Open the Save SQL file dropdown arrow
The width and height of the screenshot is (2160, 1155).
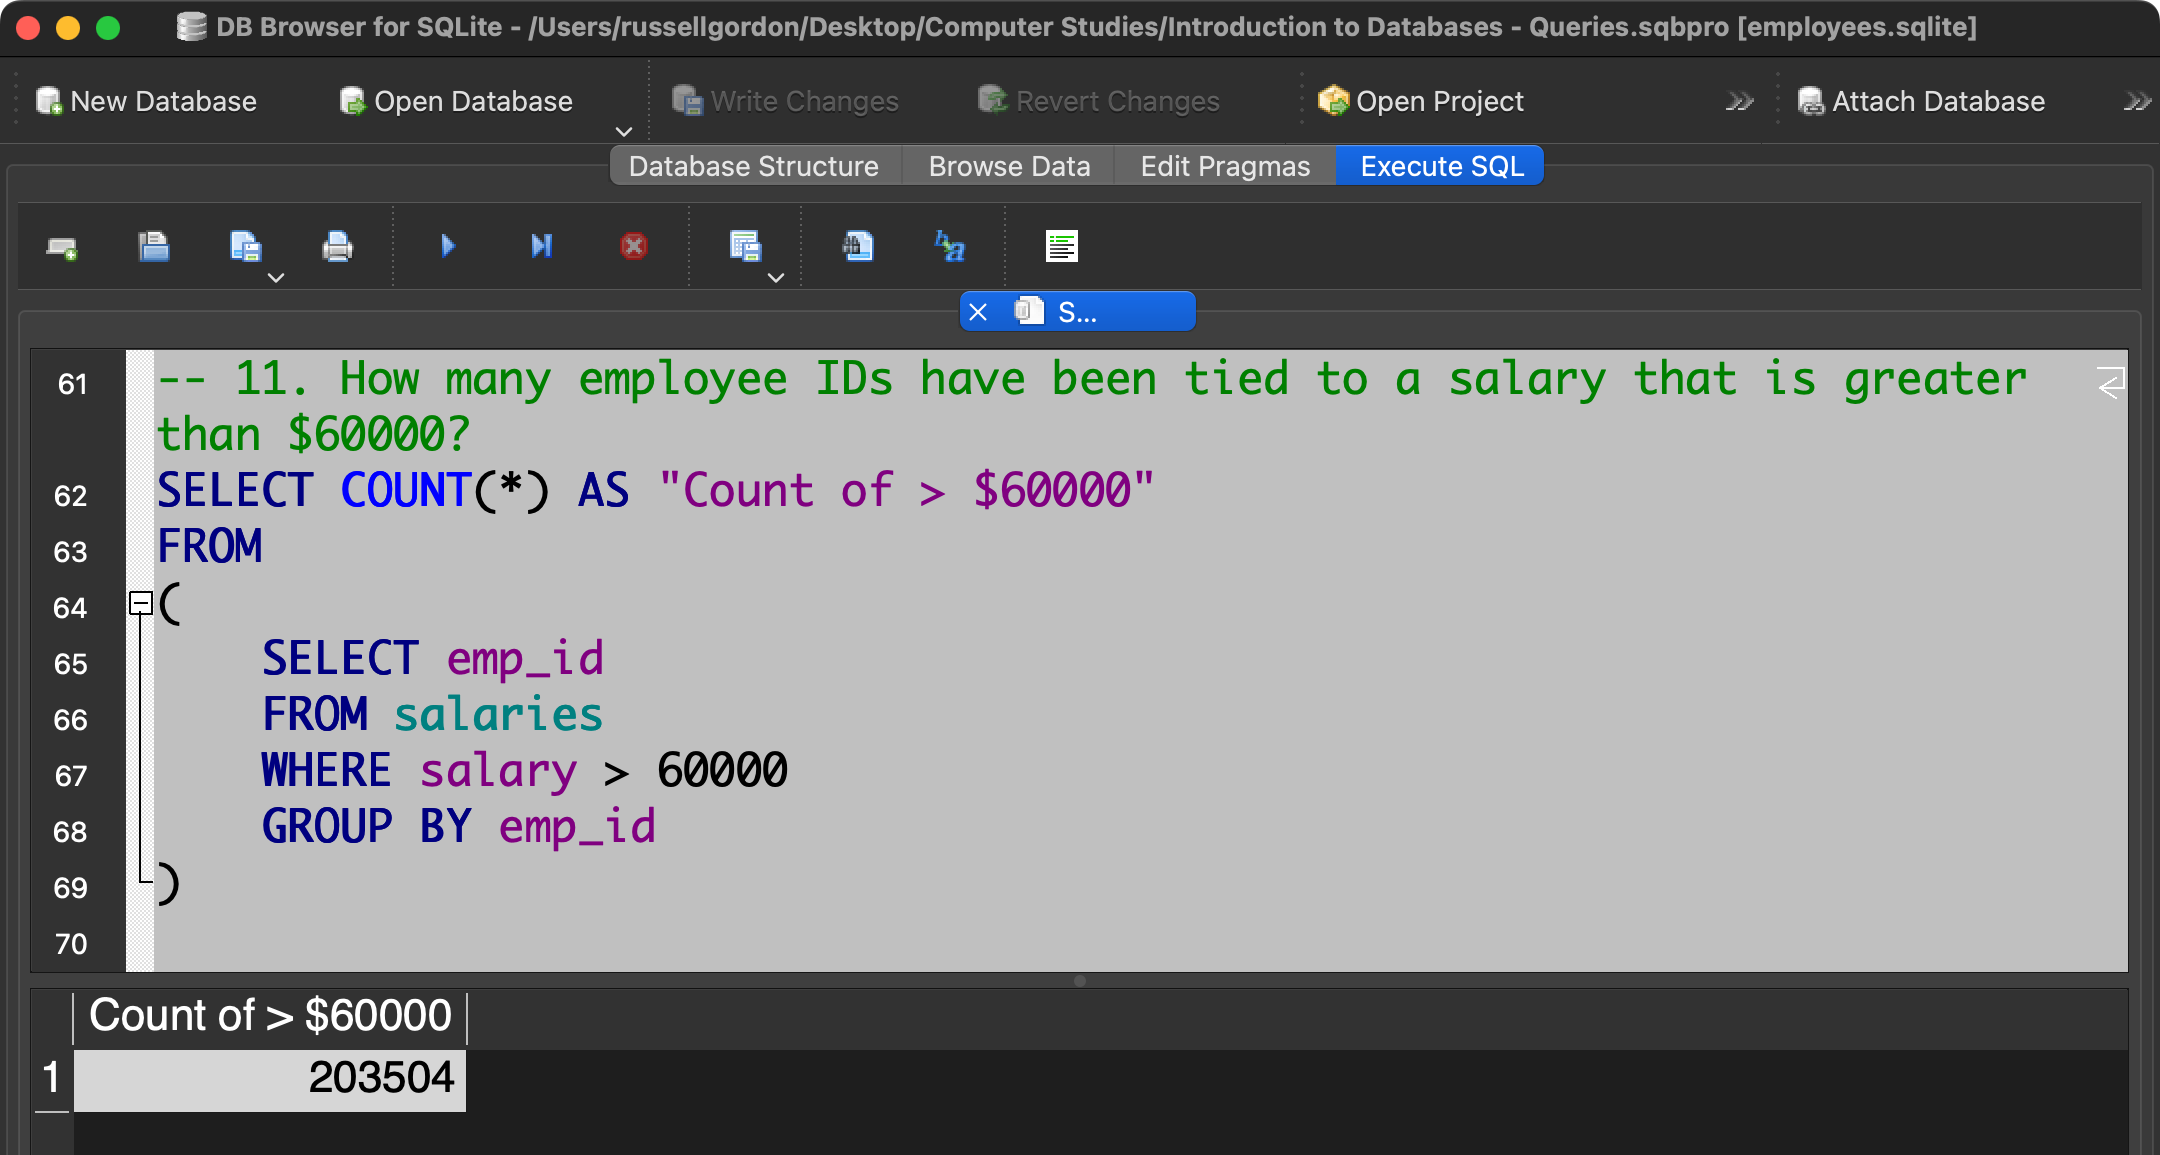(x=276, y=278)
